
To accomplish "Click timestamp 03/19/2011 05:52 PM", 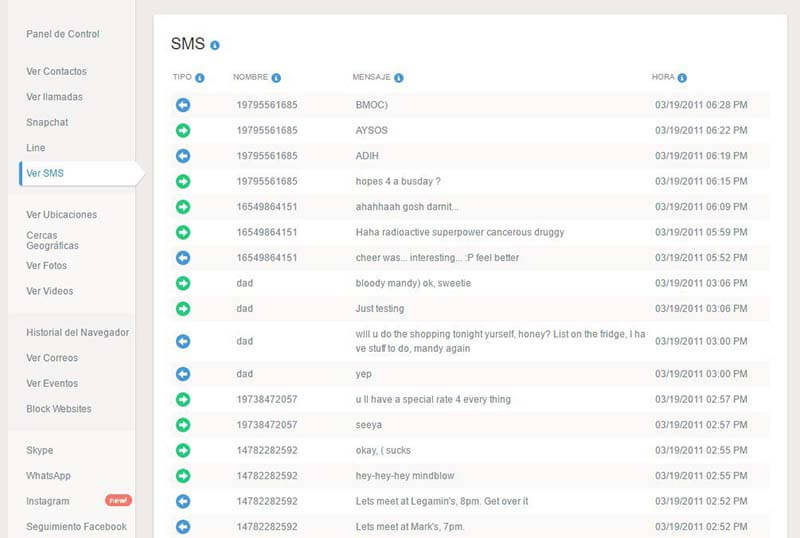I will tap(702, 258).
